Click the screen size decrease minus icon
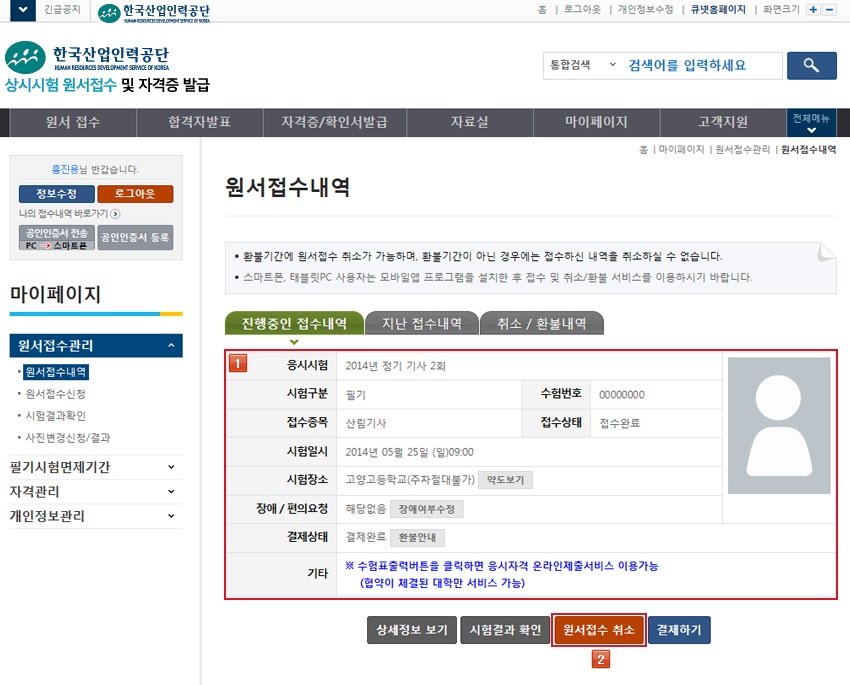The height and width of the screenshot is (685, 850). coord(829,9)
